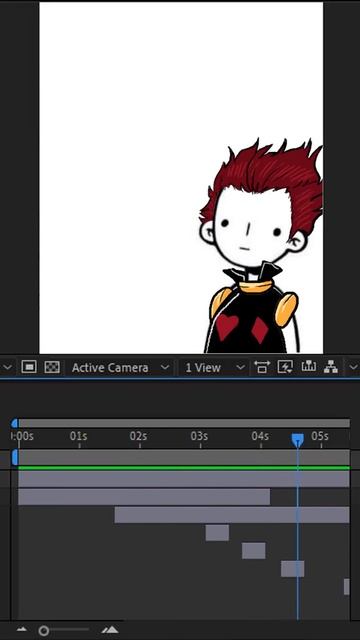Viewport: 360px width, 640px height.
Task: Click the Timeline button icon
Action: [309, 367]
